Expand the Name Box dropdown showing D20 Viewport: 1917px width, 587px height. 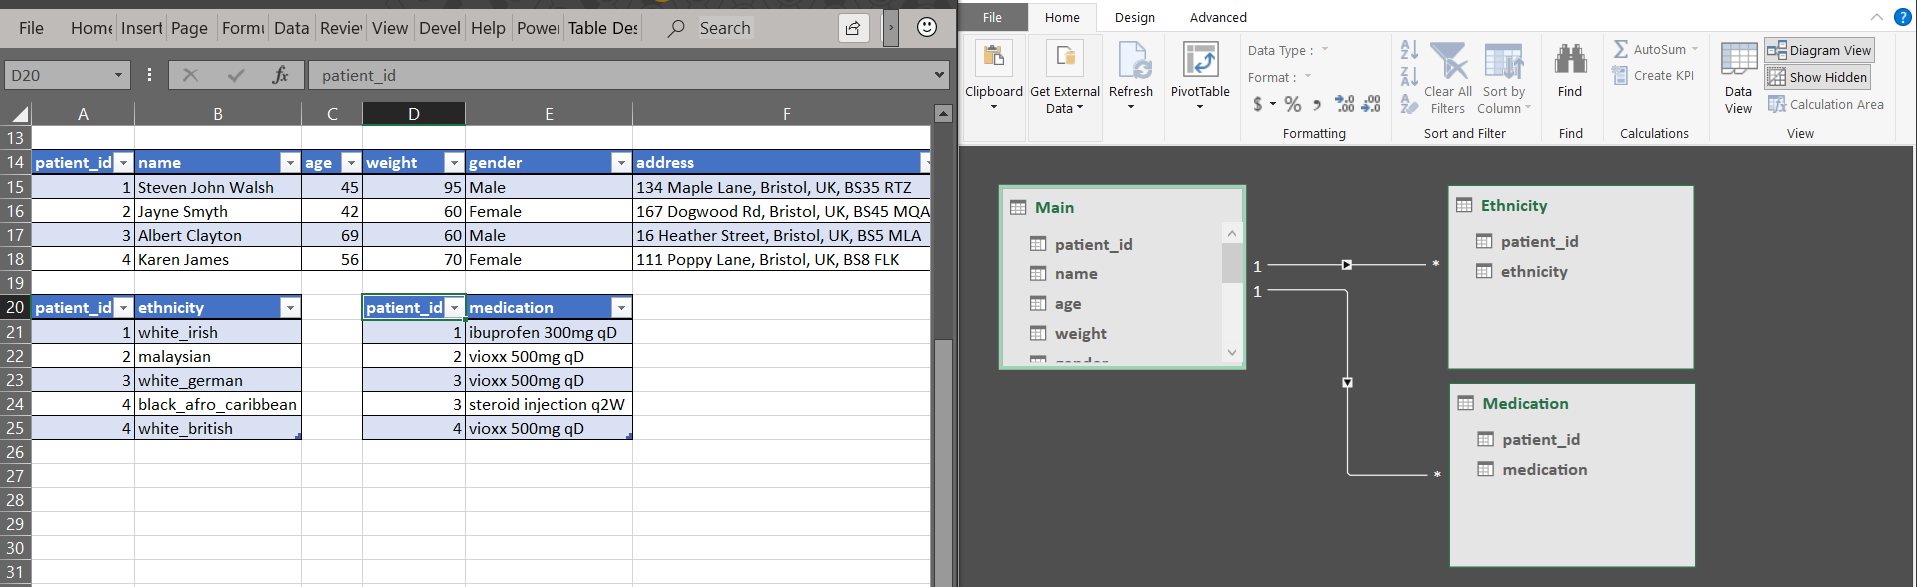pyautogui.click(x=118, y=75)
